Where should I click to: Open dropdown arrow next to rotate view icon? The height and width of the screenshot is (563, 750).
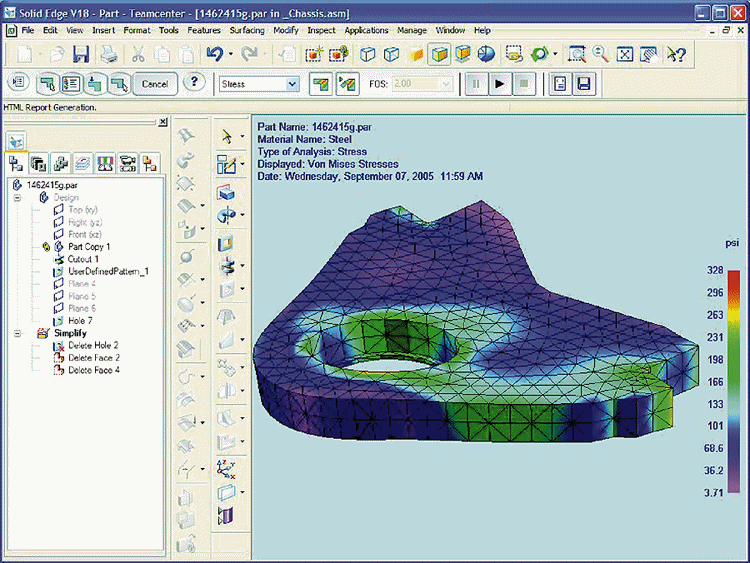555,54
